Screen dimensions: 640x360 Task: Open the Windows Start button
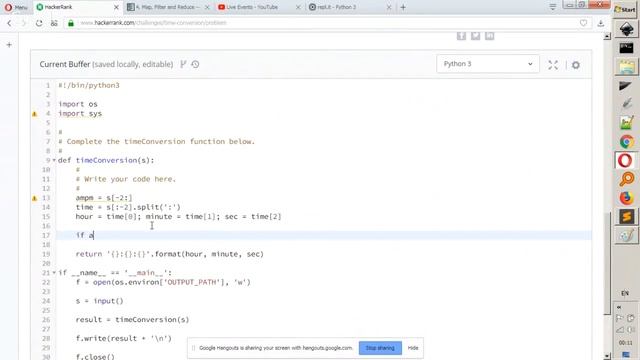pyautogui.click(x=626, y=9)
